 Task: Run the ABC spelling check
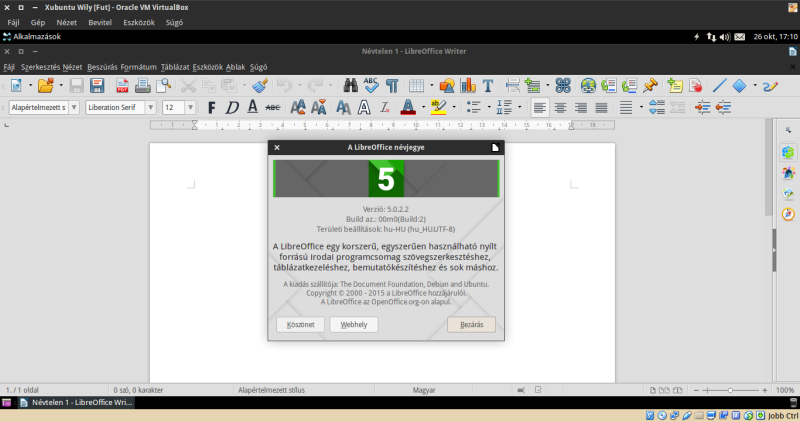pos(371,85)
